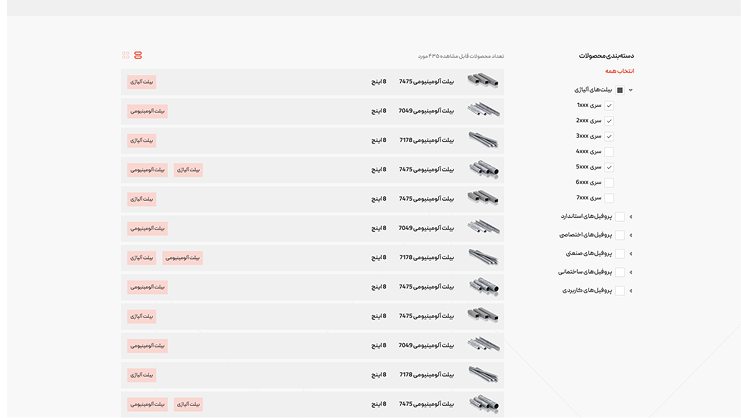The image size is (741, 418).
Task: Check the 'پروفیل‌های اختصاصی' checkbox
Action: [620, 235]
